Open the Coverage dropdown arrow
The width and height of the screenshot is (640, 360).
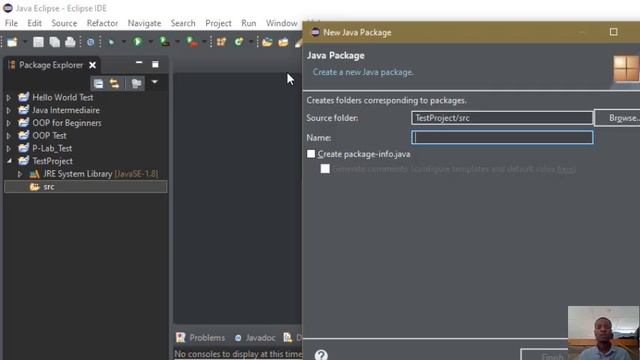click(177, 42)
